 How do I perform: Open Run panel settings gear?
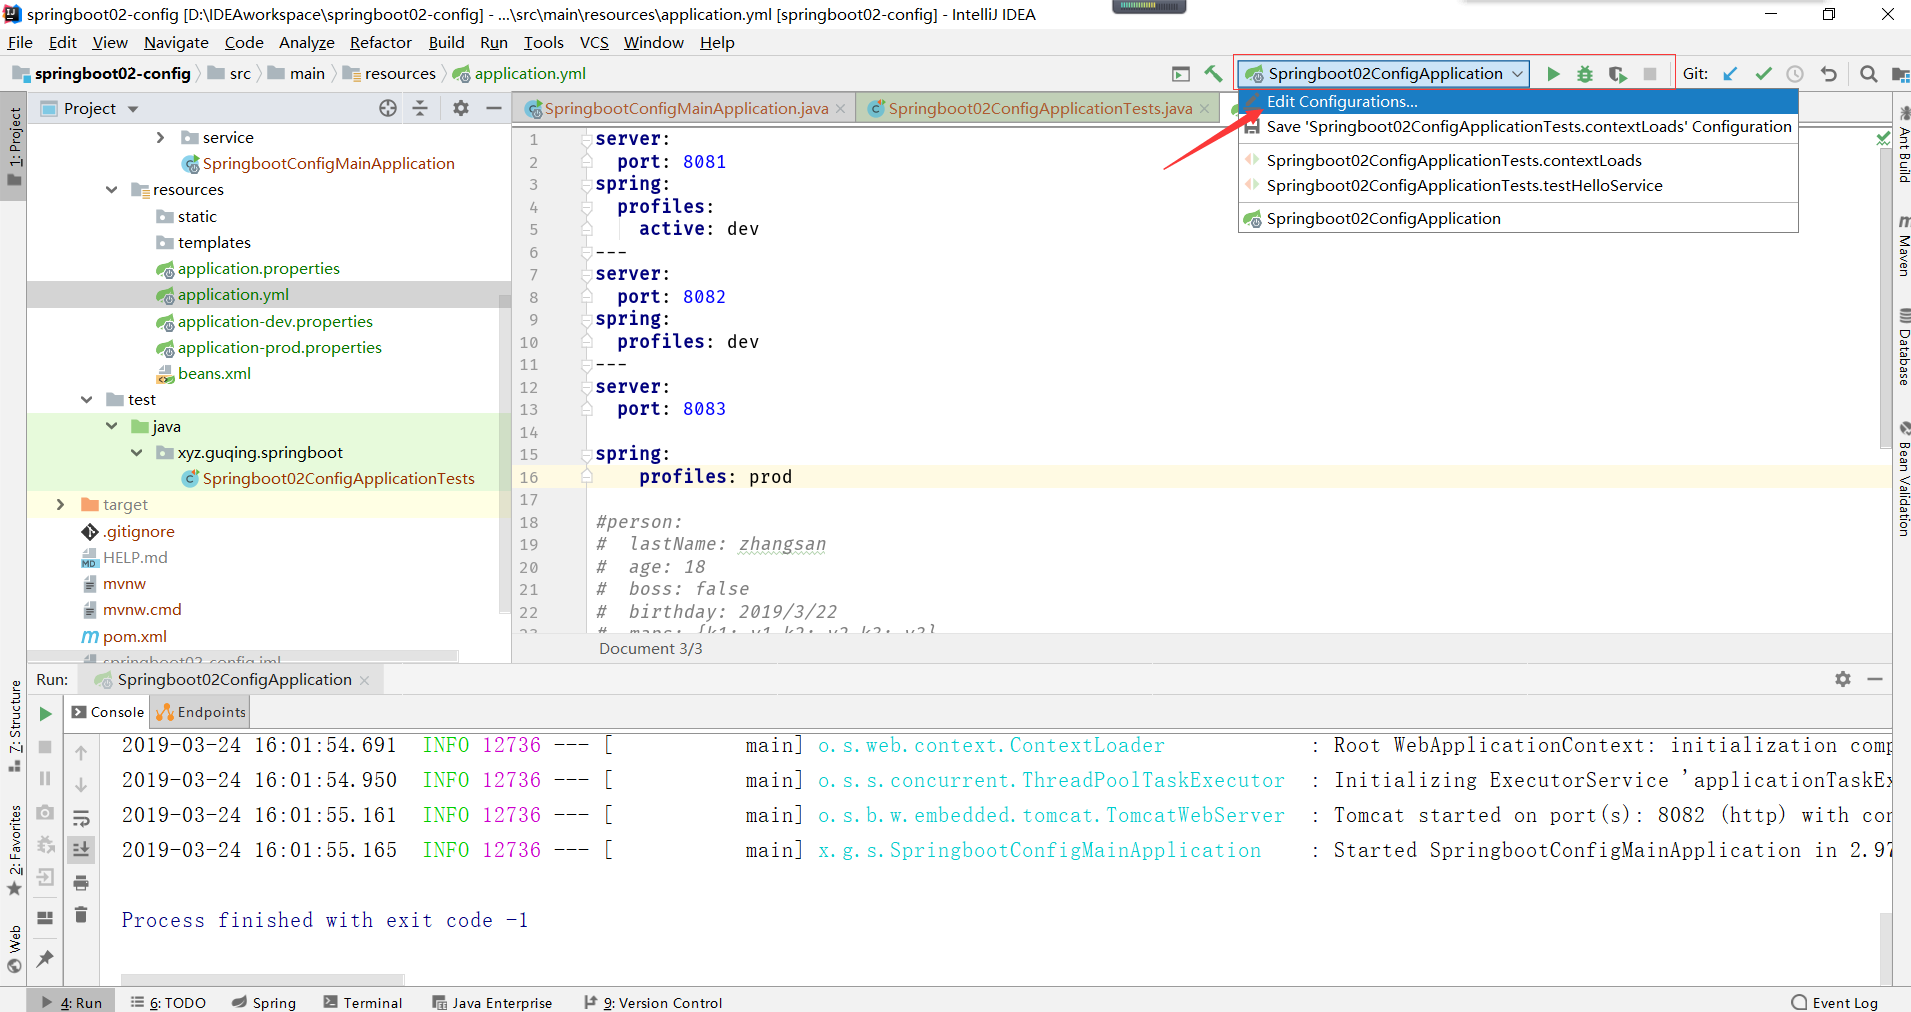(x=1843, y=679)
